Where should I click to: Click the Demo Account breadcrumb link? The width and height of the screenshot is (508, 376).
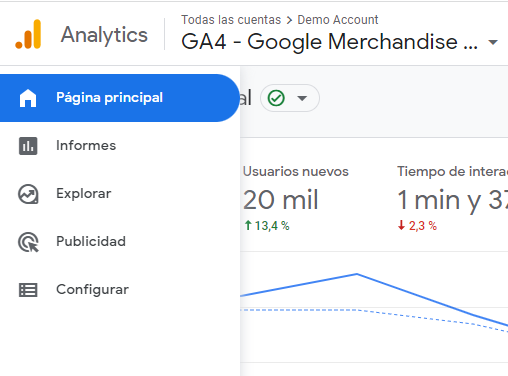click(338, 20)
